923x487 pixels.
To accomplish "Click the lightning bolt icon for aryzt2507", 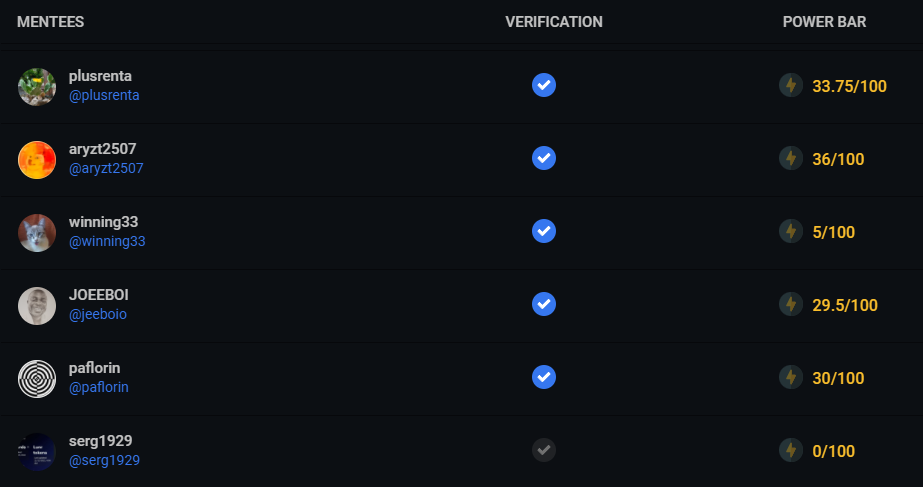I will (791, 158).
